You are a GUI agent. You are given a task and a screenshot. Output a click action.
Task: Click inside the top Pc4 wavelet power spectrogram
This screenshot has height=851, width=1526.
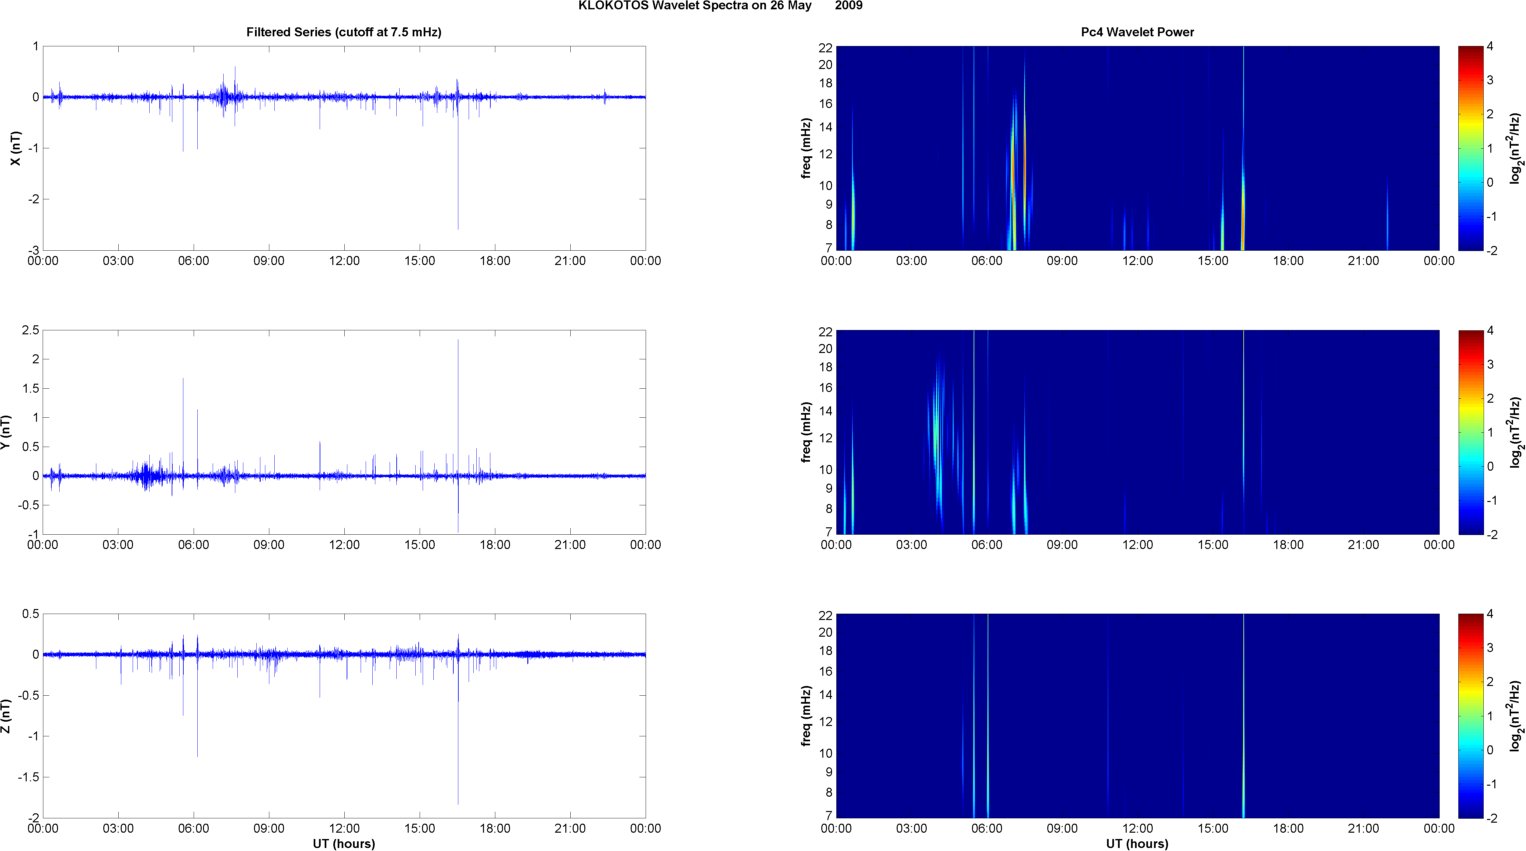1137,148
